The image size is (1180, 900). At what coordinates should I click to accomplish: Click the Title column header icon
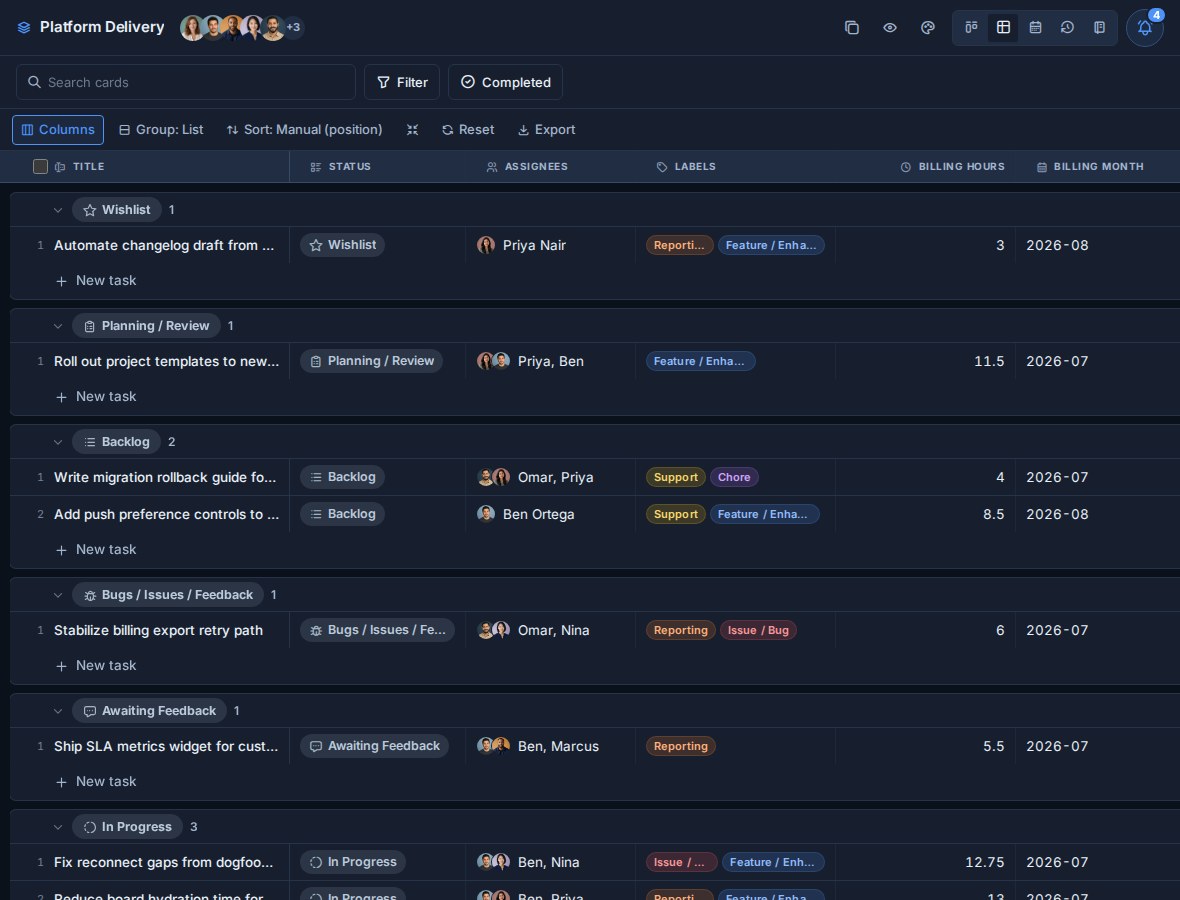click(60, 166)
